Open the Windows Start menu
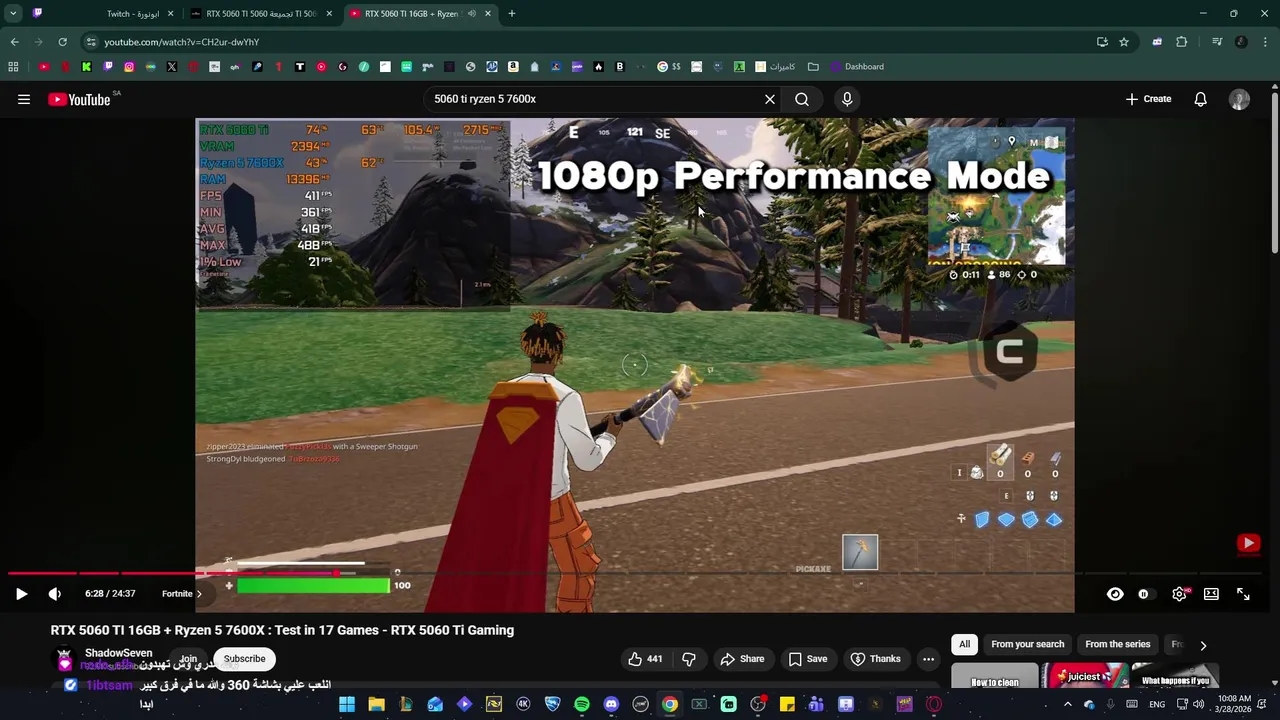 [x=347, y=705]
